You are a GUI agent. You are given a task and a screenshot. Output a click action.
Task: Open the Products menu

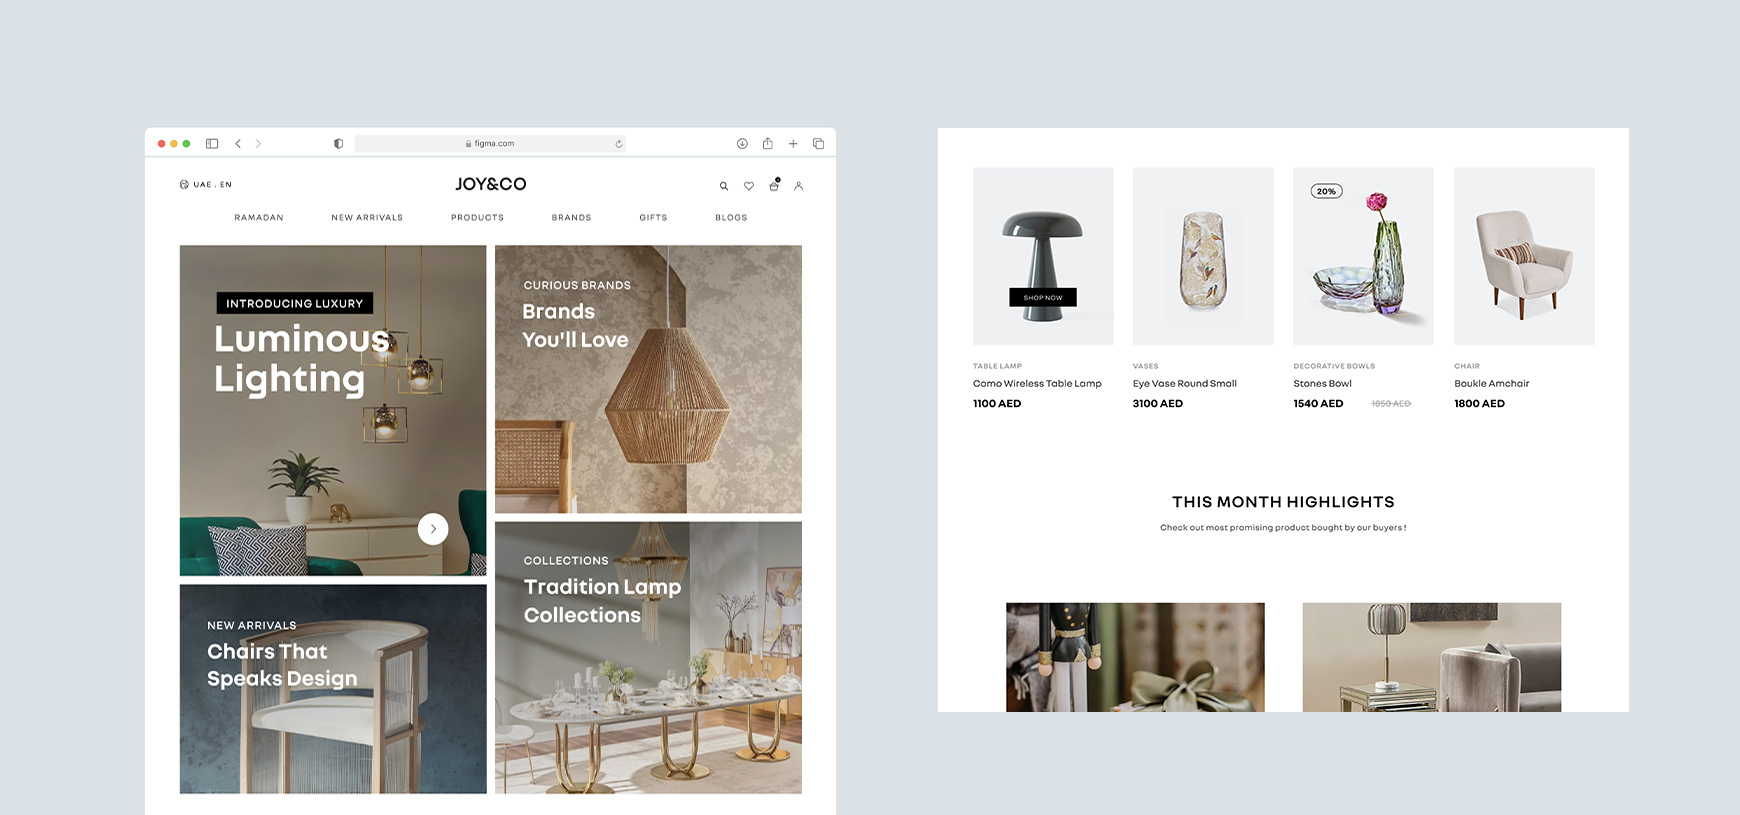click(477, 218)
